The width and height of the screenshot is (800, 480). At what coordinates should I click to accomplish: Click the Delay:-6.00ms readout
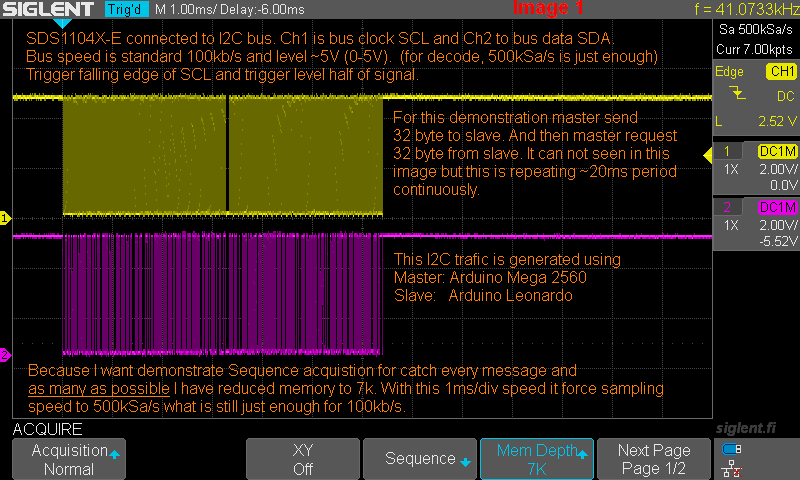point(264,9)
